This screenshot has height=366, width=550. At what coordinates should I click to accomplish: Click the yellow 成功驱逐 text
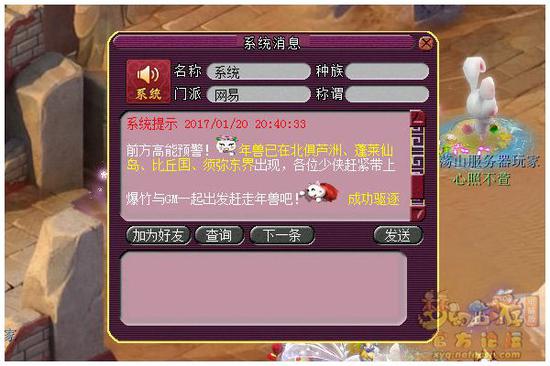[374, 199]
